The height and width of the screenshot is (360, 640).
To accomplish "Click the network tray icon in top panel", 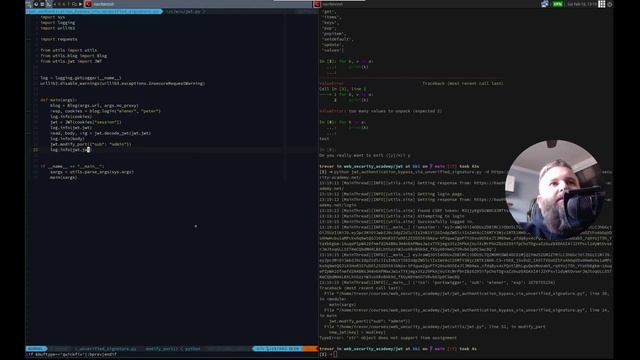I will (545, 4).
